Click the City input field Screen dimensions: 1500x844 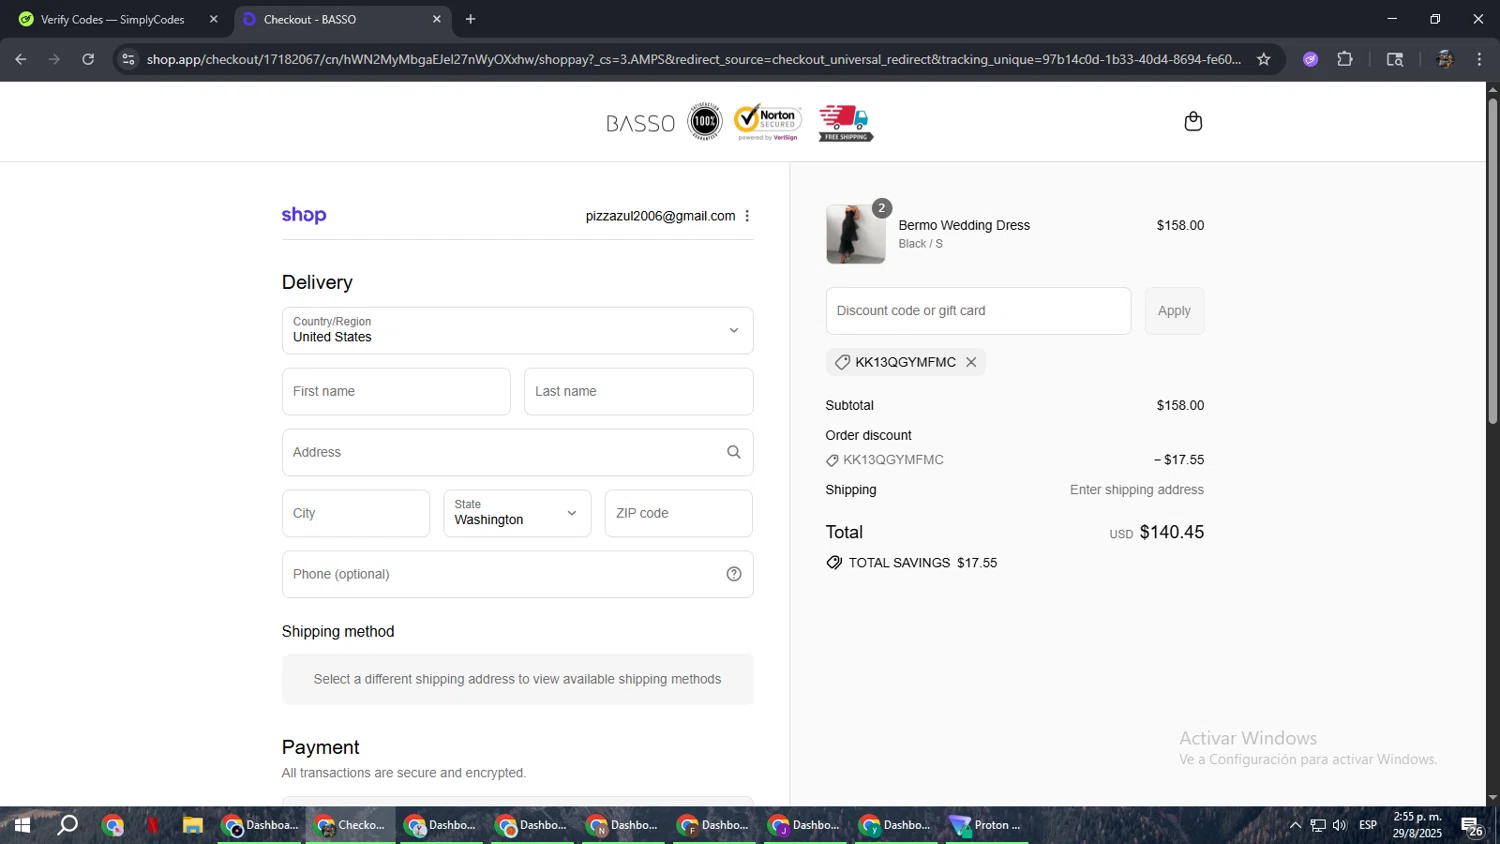356,513
